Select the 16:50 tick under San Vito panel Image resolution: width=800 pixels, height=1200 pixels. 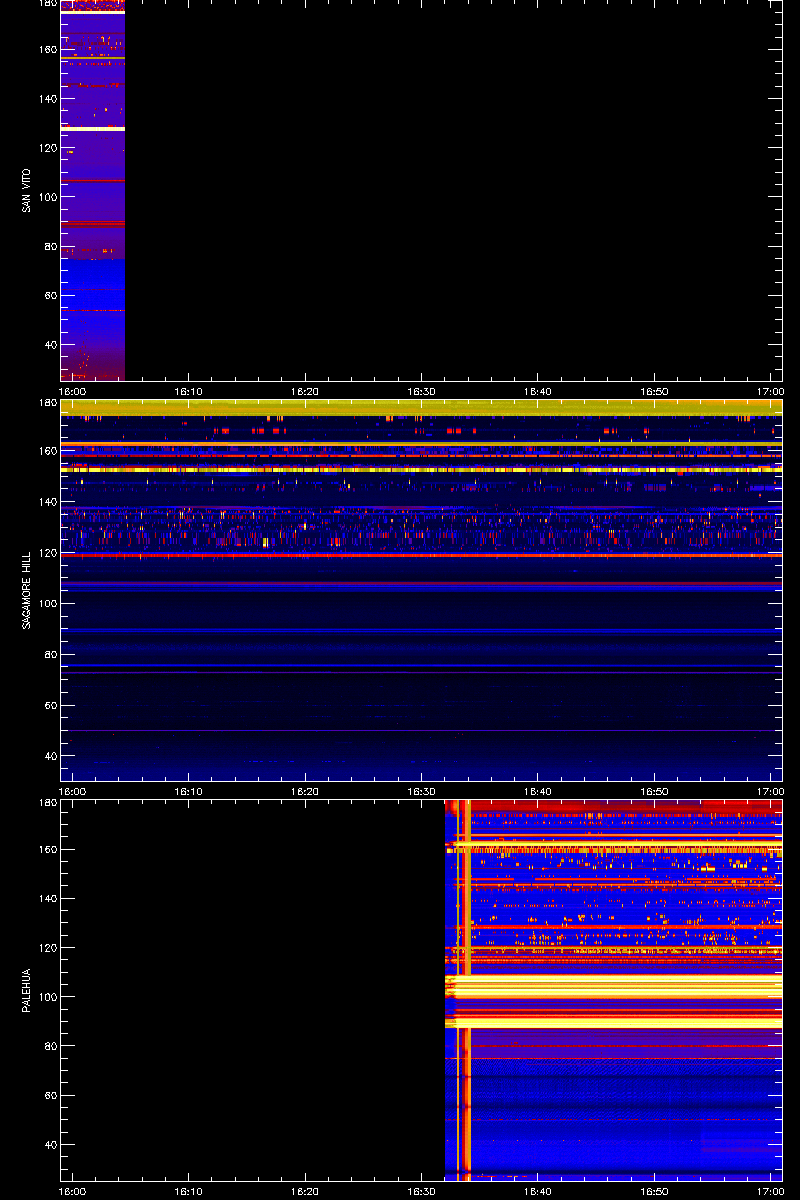[x=654, y=392]
